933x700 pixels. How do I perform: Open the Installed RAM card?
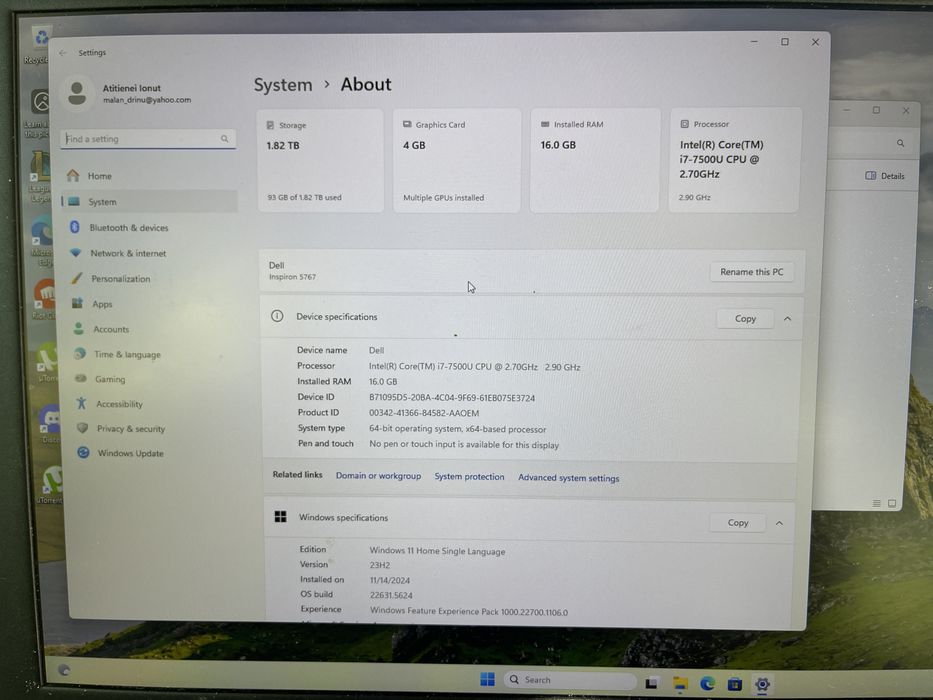point(594,160)
